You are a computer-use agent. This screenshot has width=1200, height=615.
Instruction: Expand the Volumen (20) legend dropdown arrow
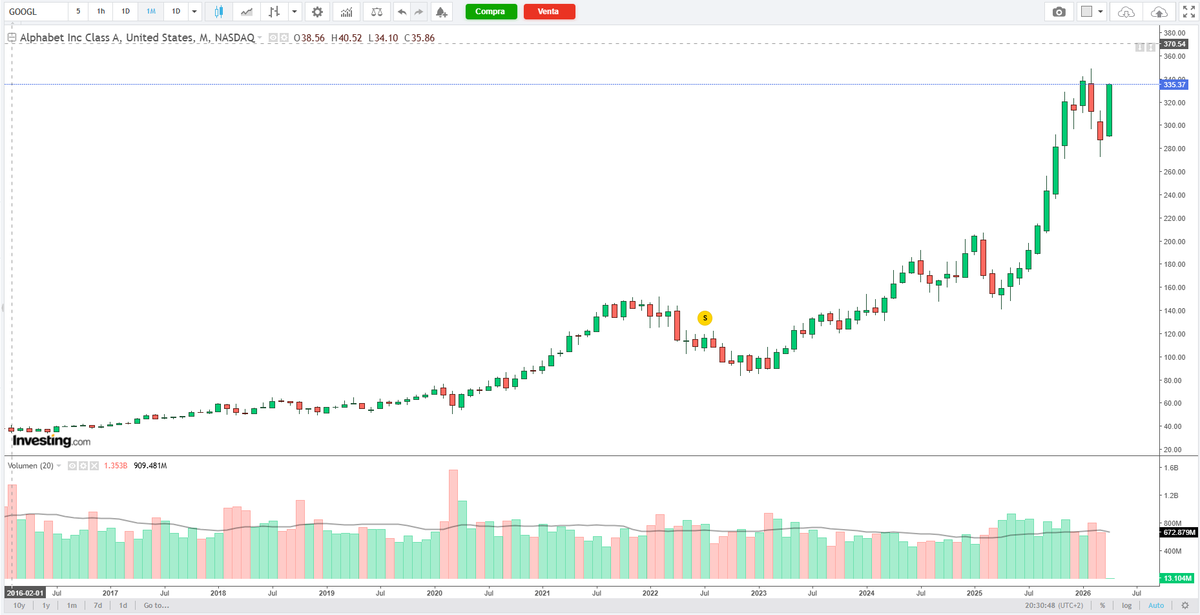60,465
